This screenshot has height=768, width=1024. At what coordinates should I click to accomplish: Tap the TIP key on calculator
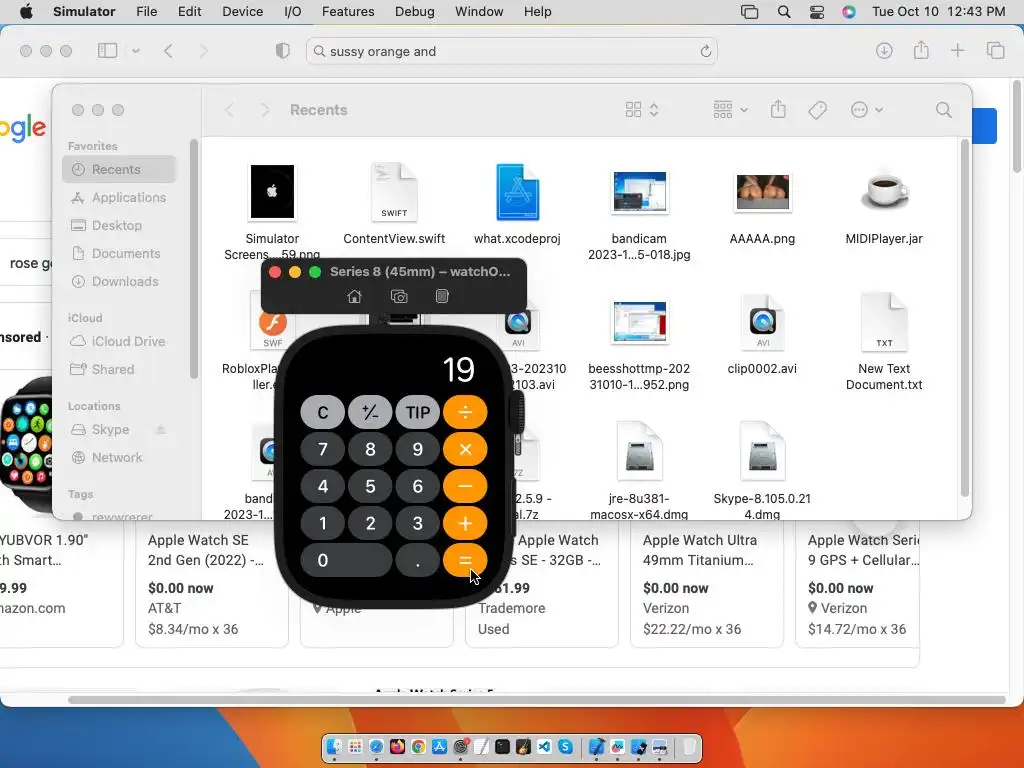[x=418, y=412]
